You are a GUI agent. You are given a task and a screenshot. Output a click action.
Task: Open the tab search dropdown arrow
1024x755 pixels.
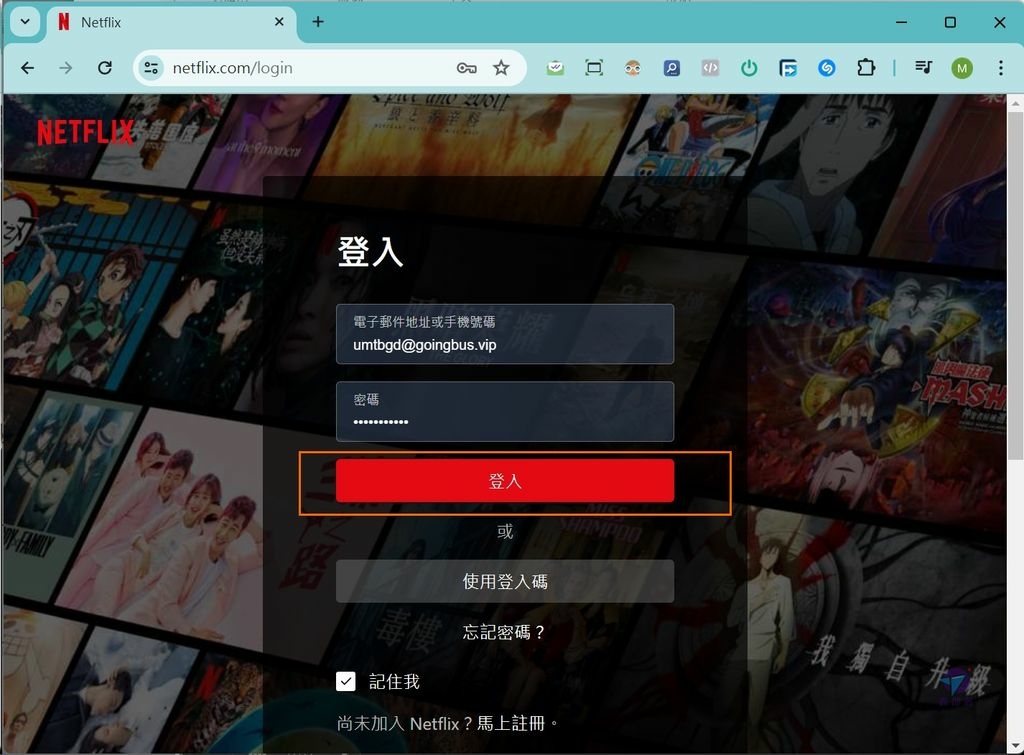point(25,22)
